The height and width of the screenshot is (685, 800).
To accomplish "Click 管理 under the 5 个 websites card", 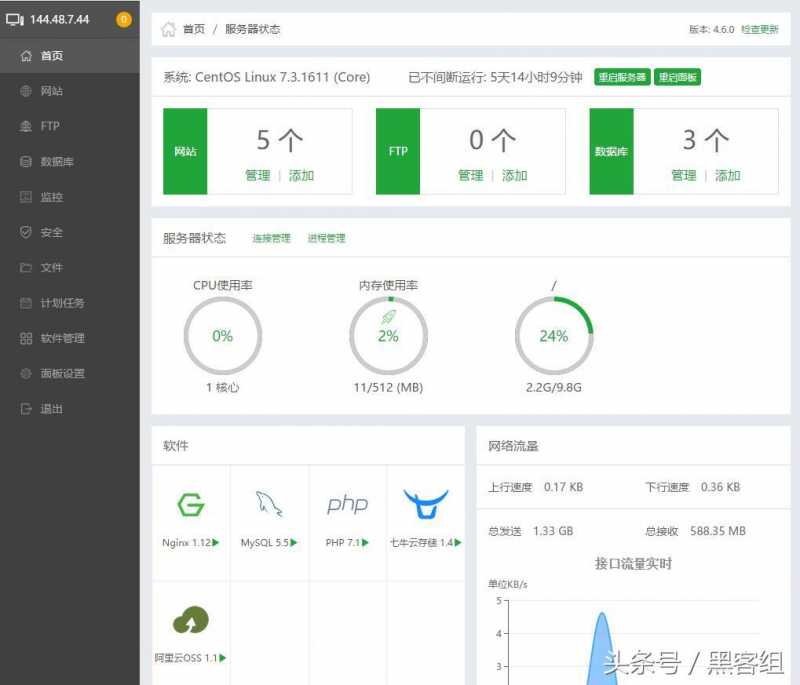I will click(x=258, y=175).
